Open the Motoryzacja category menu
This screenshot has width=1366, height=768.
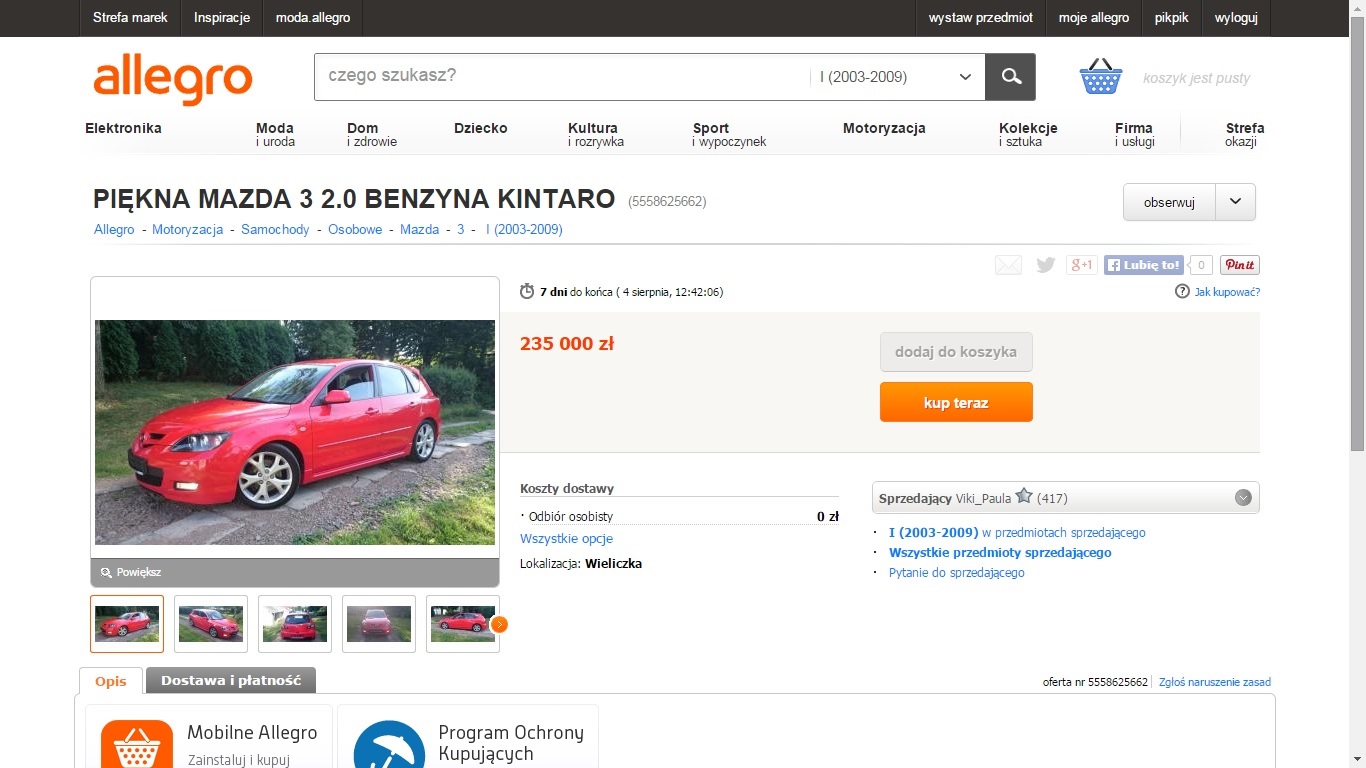[x=884, y=128]
